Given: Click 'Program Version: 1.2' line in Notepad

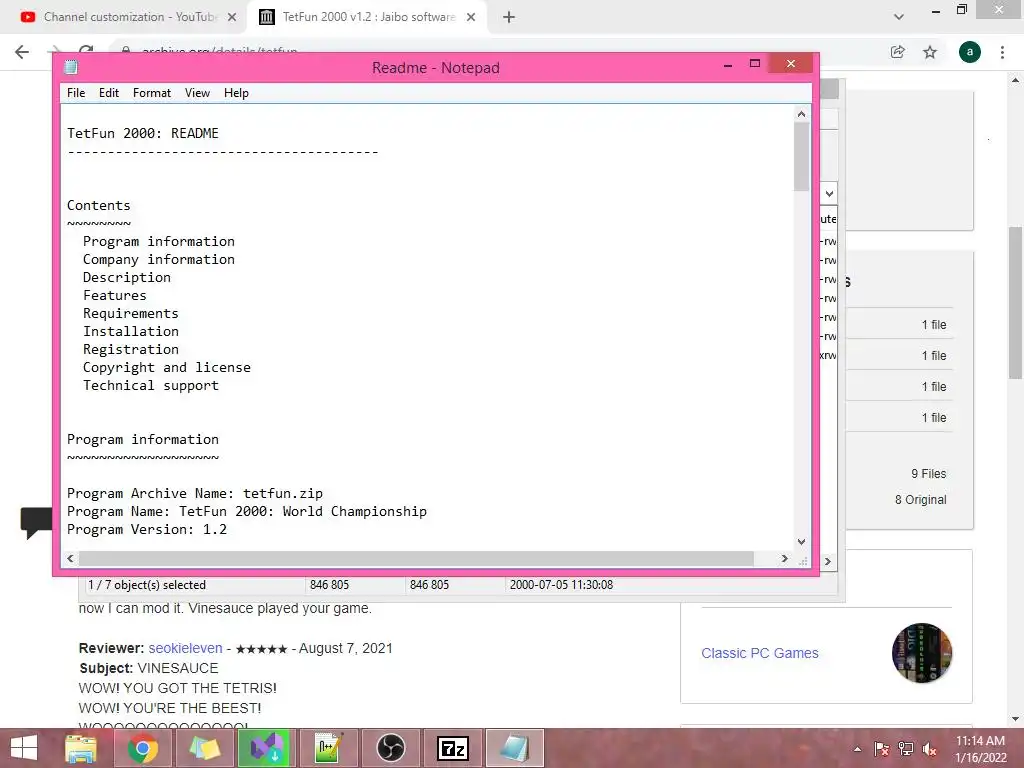Looking at the screenshot, I should 147,529.
